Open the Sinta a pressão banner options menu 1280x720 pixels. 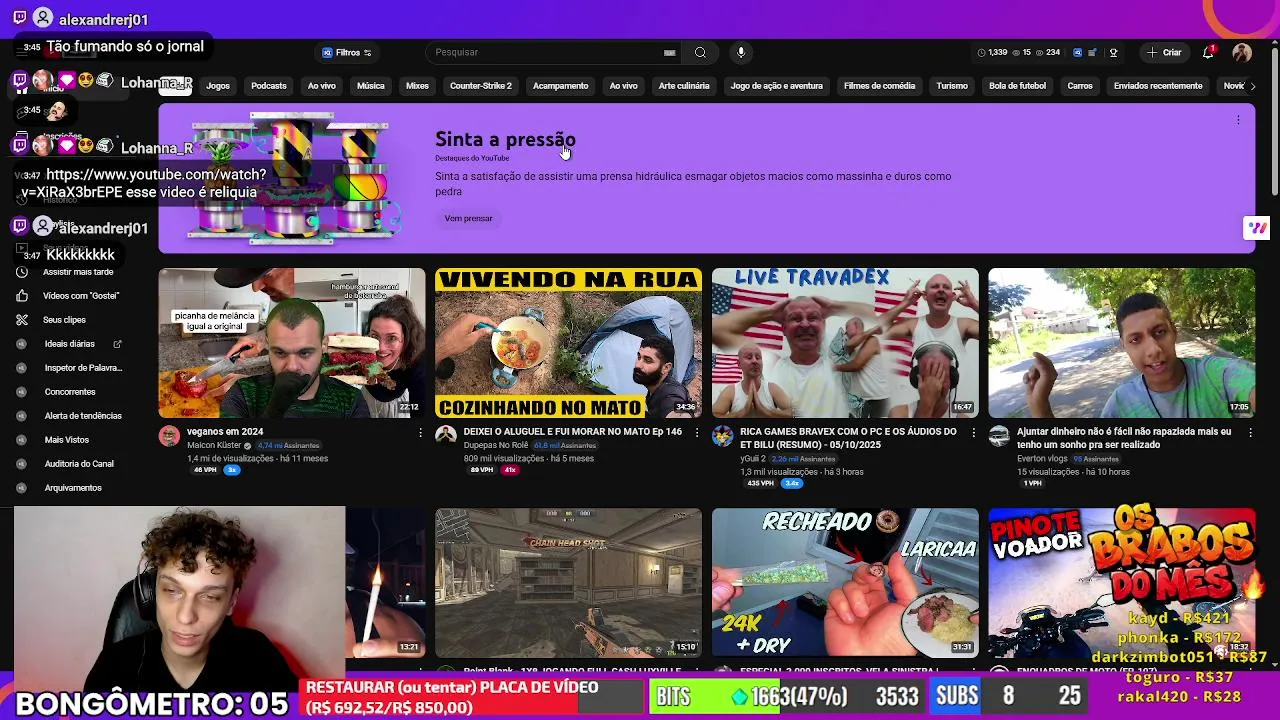1238,120
